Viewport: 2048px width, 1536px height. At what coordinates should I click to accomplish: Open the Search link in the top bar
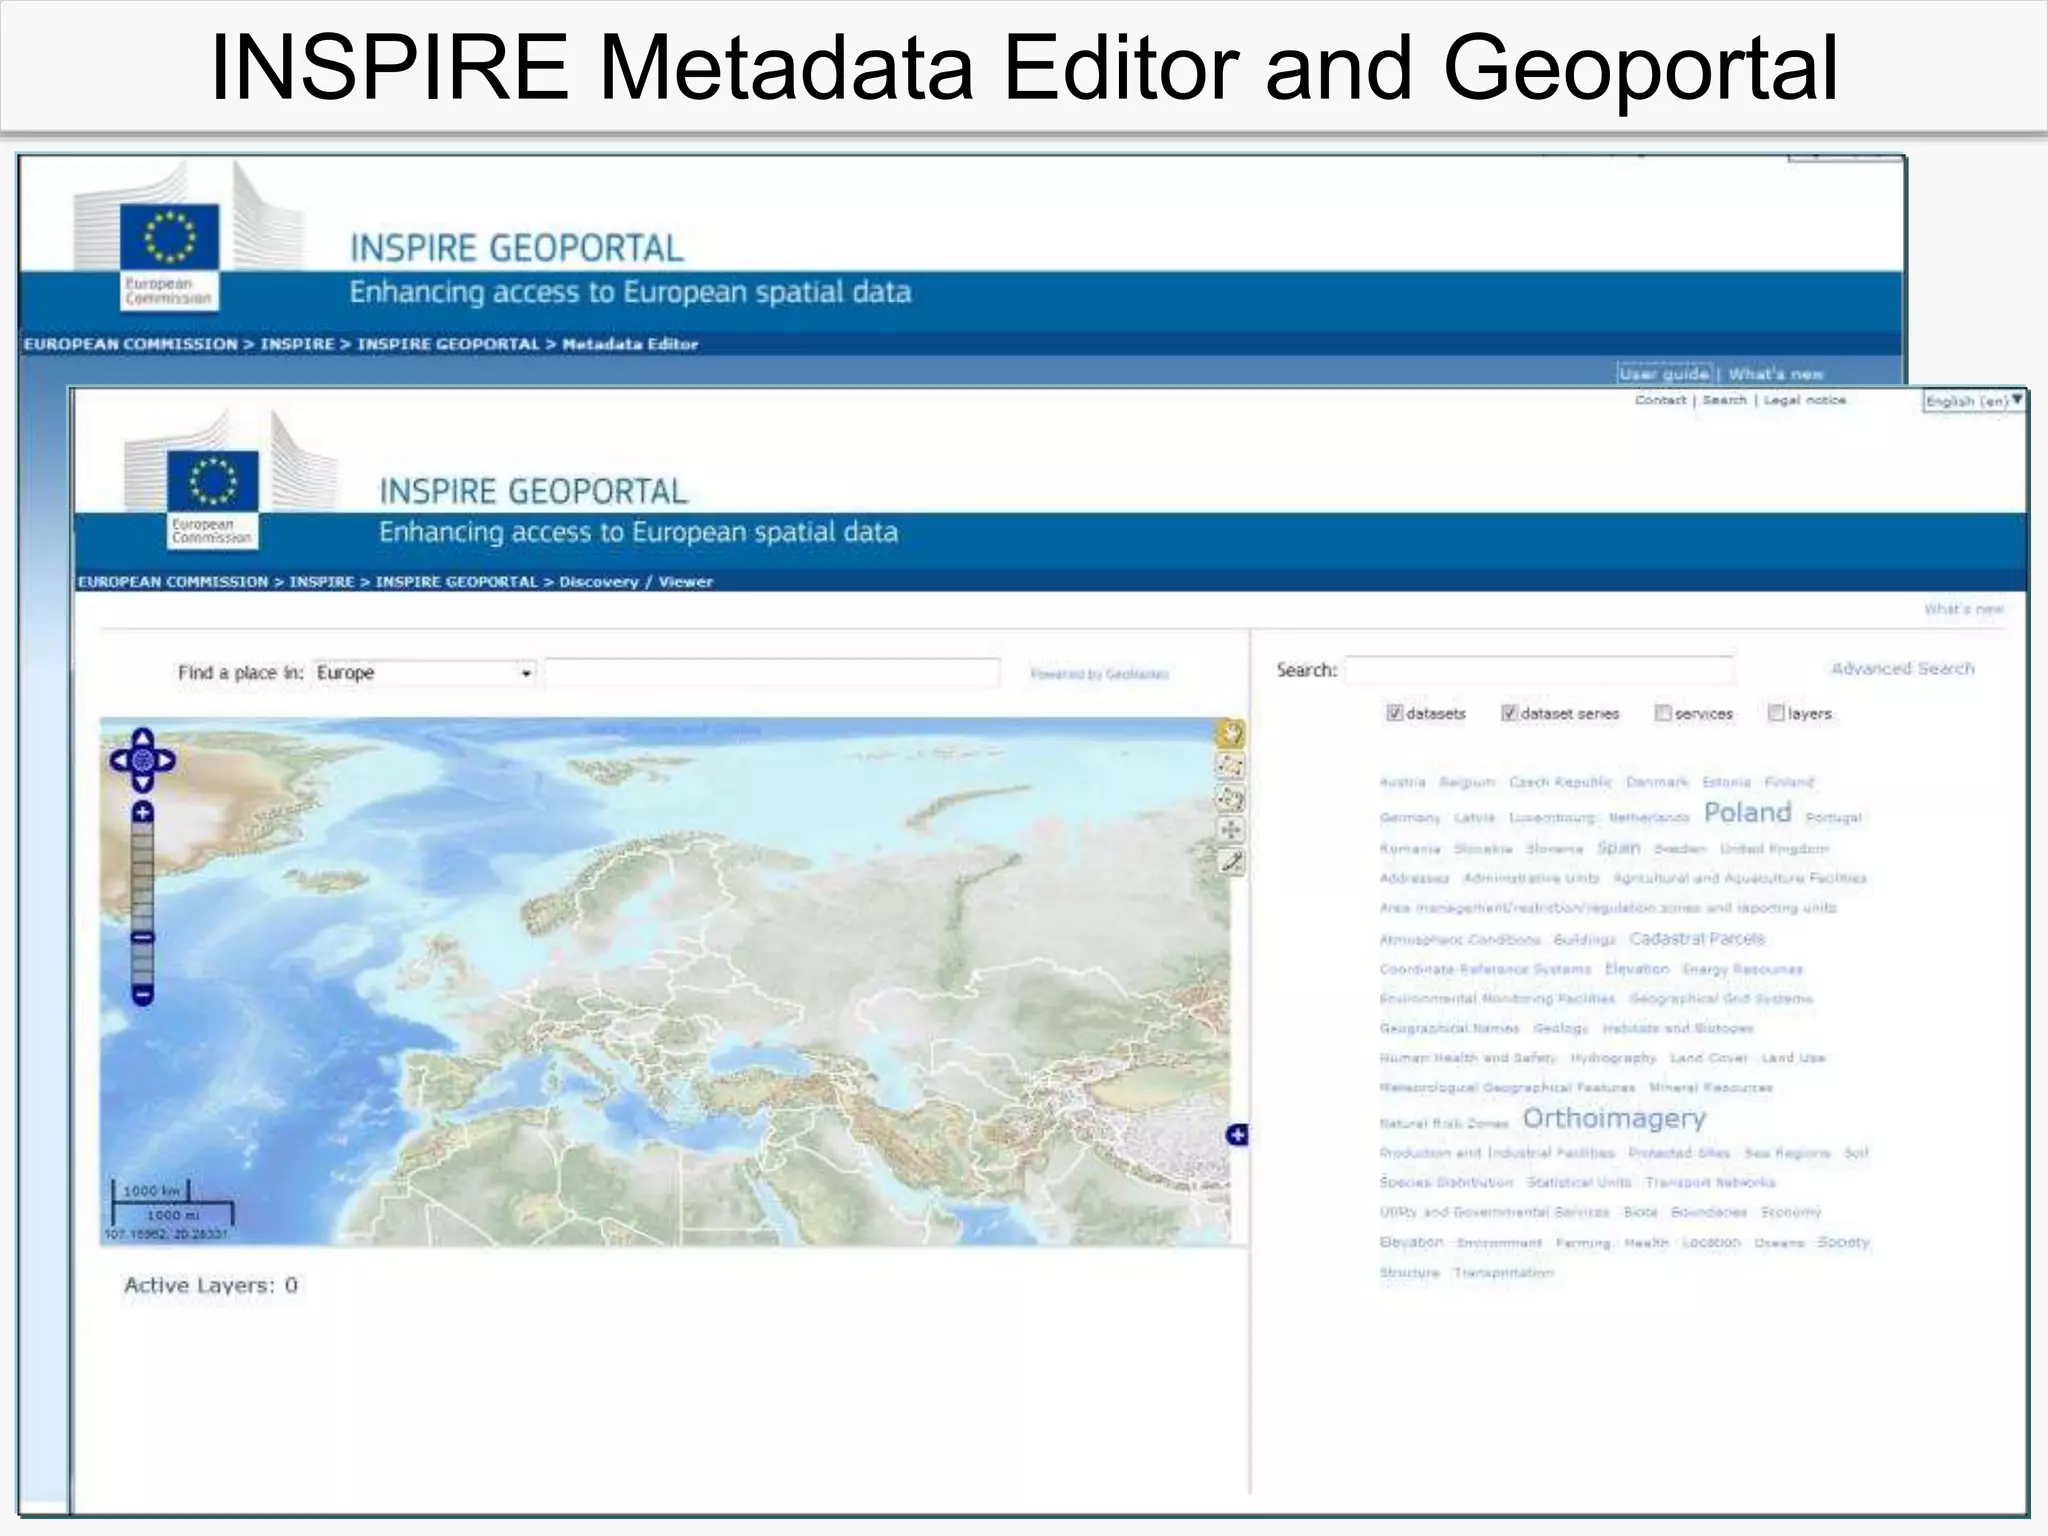click(1724, 400)
